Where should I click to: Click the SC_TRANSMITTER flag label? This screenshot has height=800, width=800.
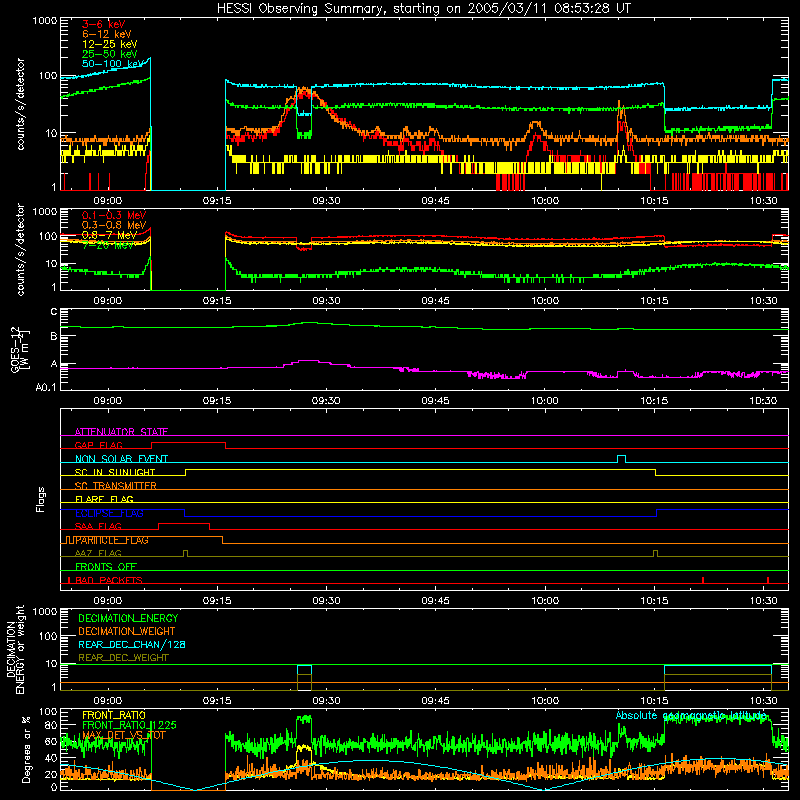click(116, 485)
